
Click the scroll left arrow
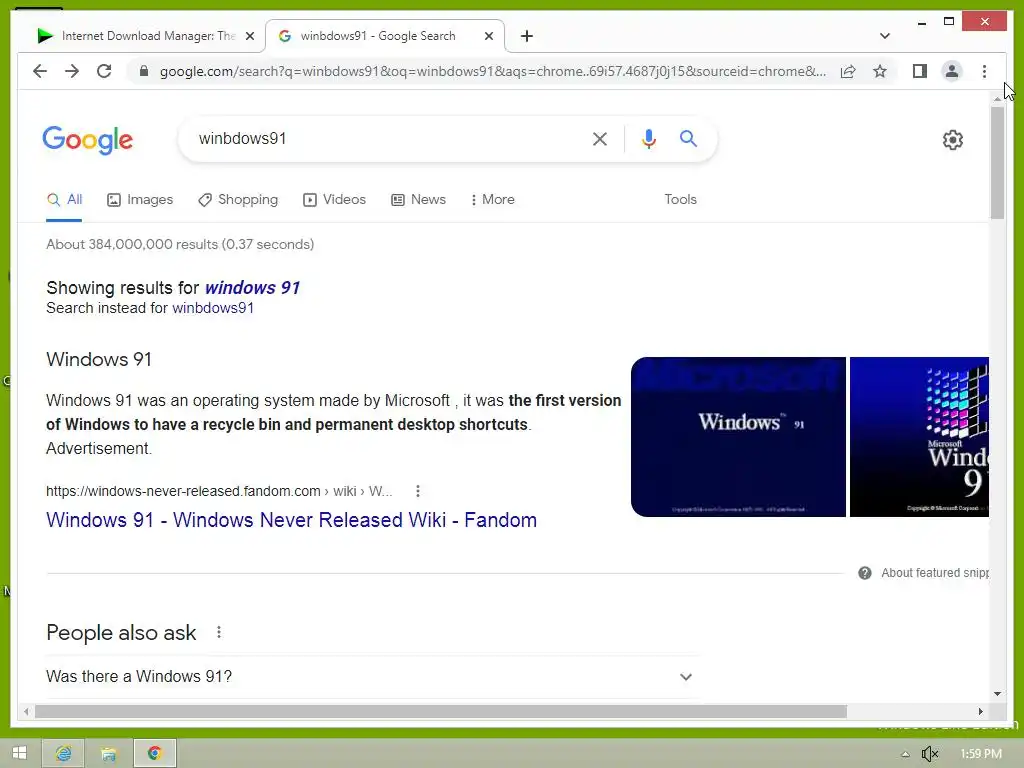[x=26, y=711]
